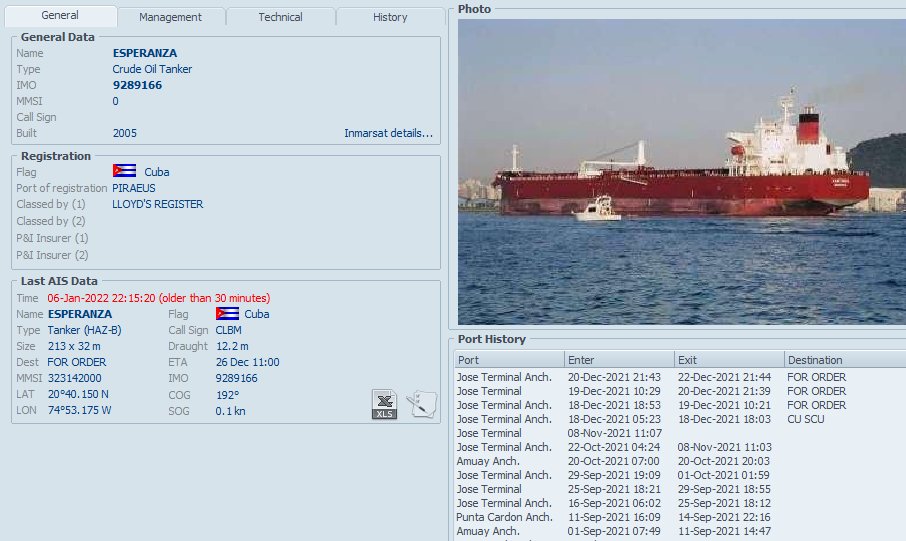
Task: Open the History tab
Action: [x=390, y=17]
